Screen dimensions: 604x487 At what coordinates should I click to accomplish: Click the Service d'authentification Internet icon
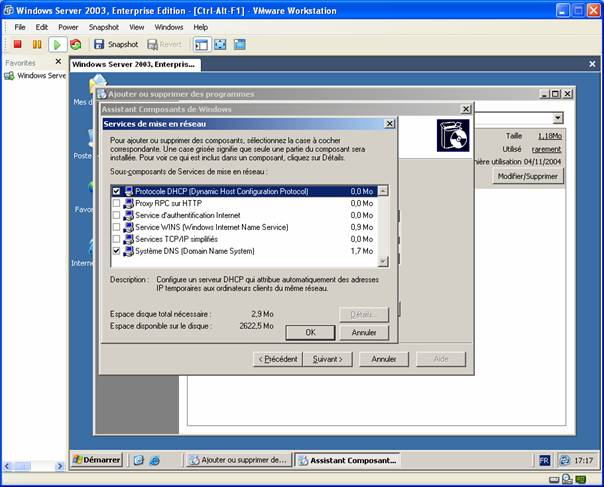point(128,215)
